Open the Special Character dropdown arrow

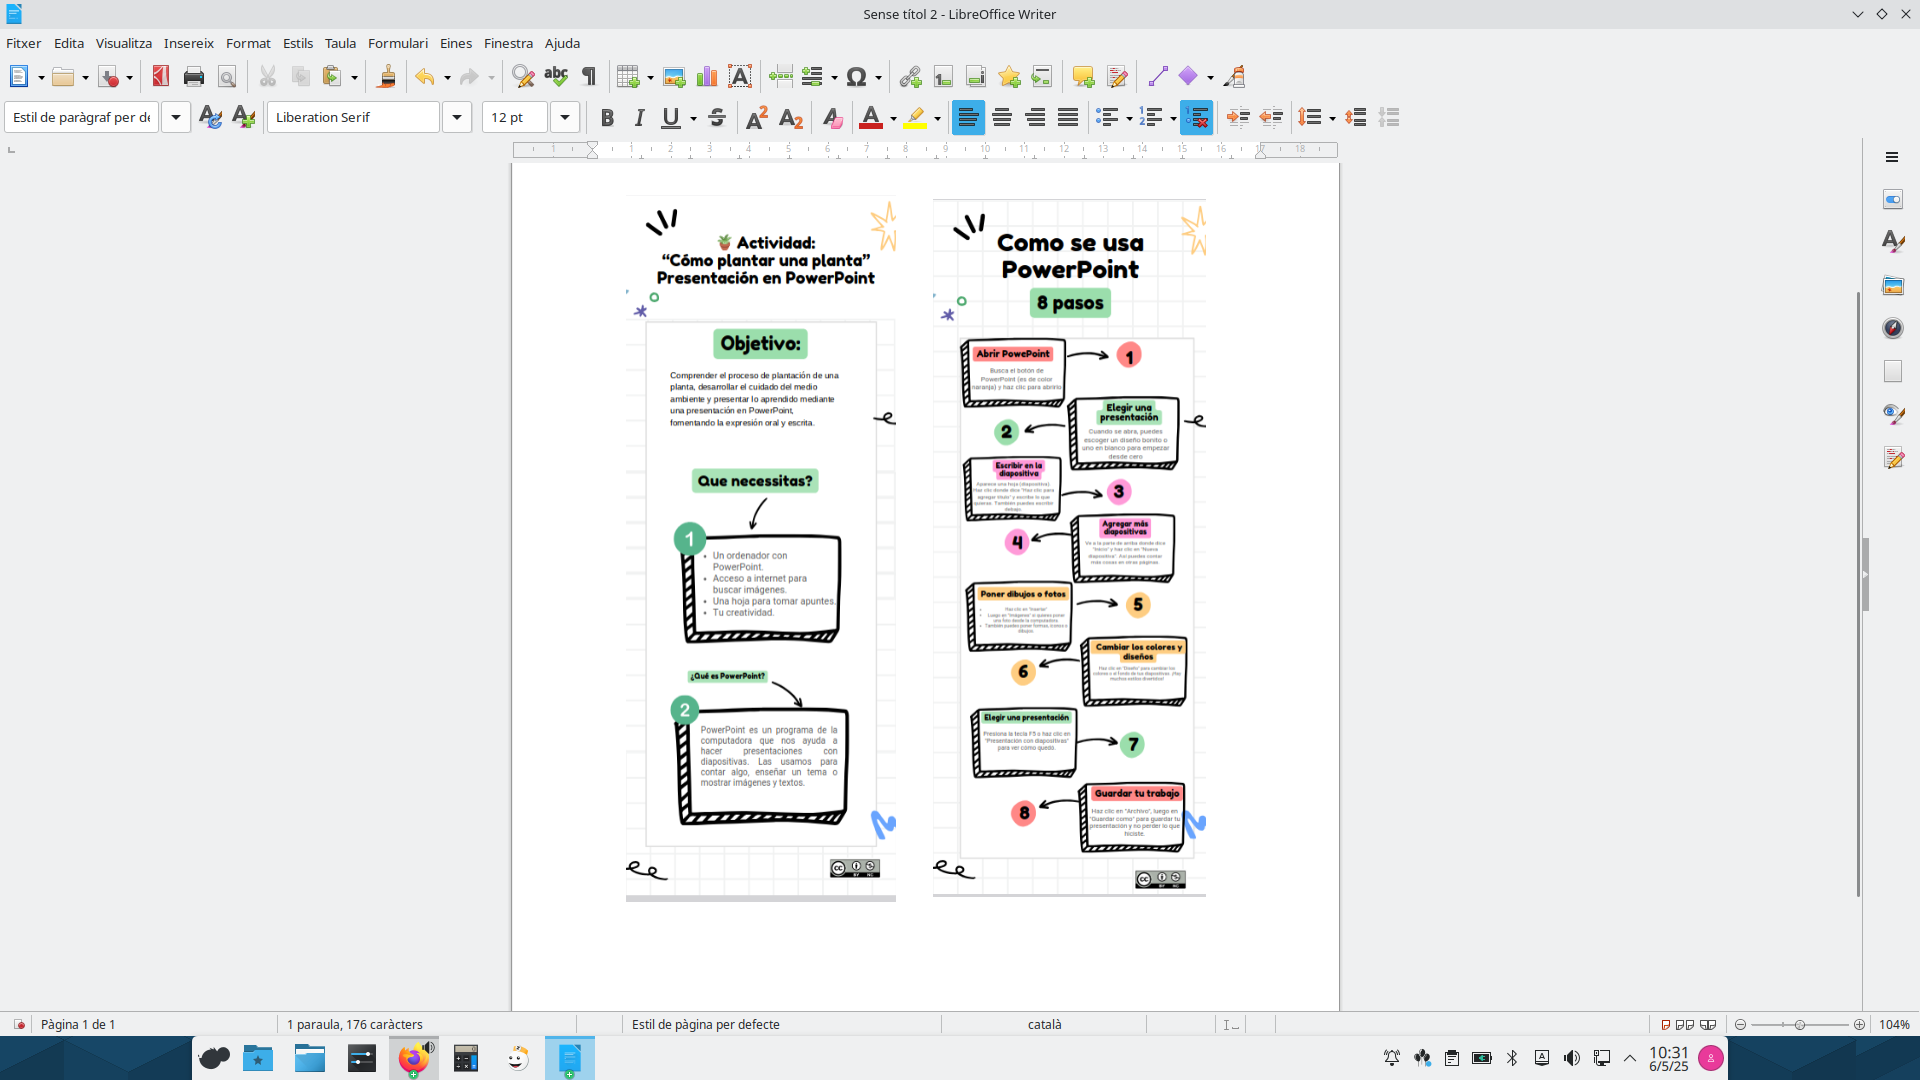[x=878, y=78]
